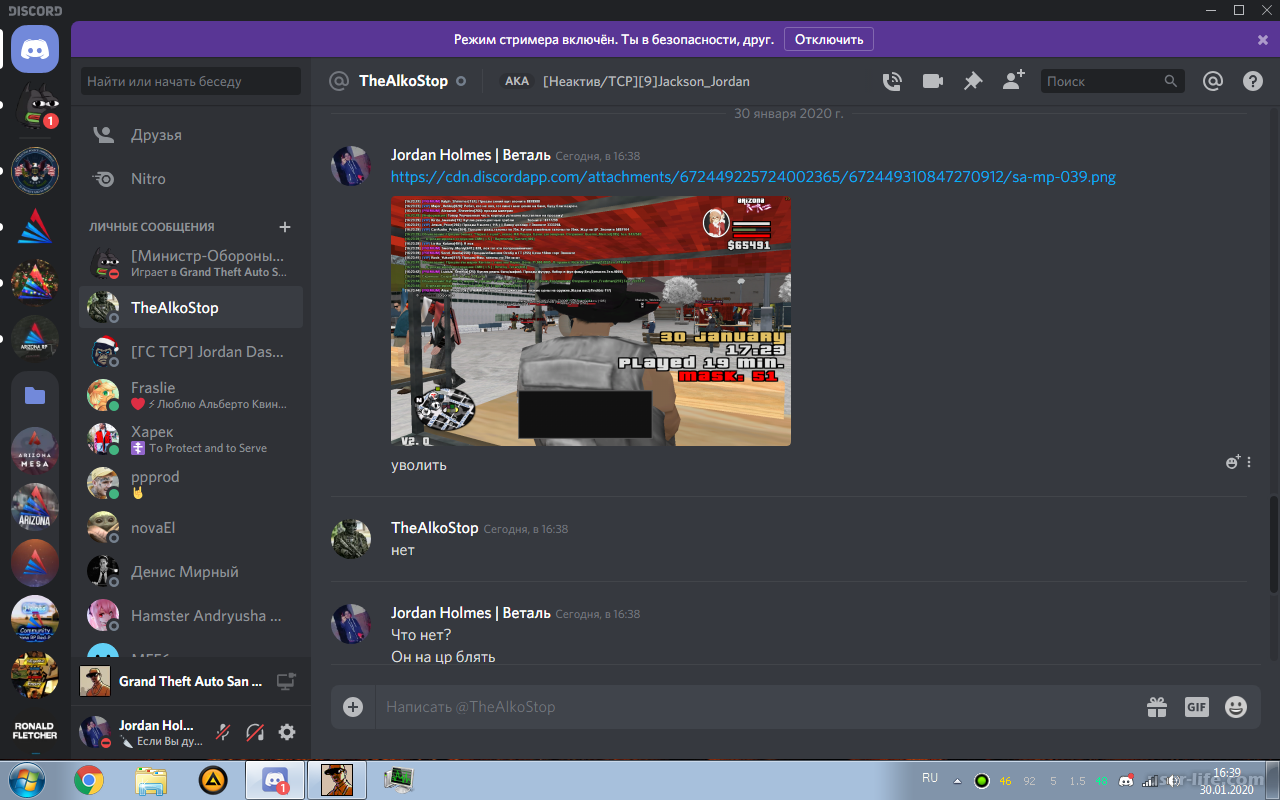Click the 'ЛИЧНЫЕ СООБЩЕНИЯ' header
Viewport: 1280px width, 800px height.
(x=151, y=227)
